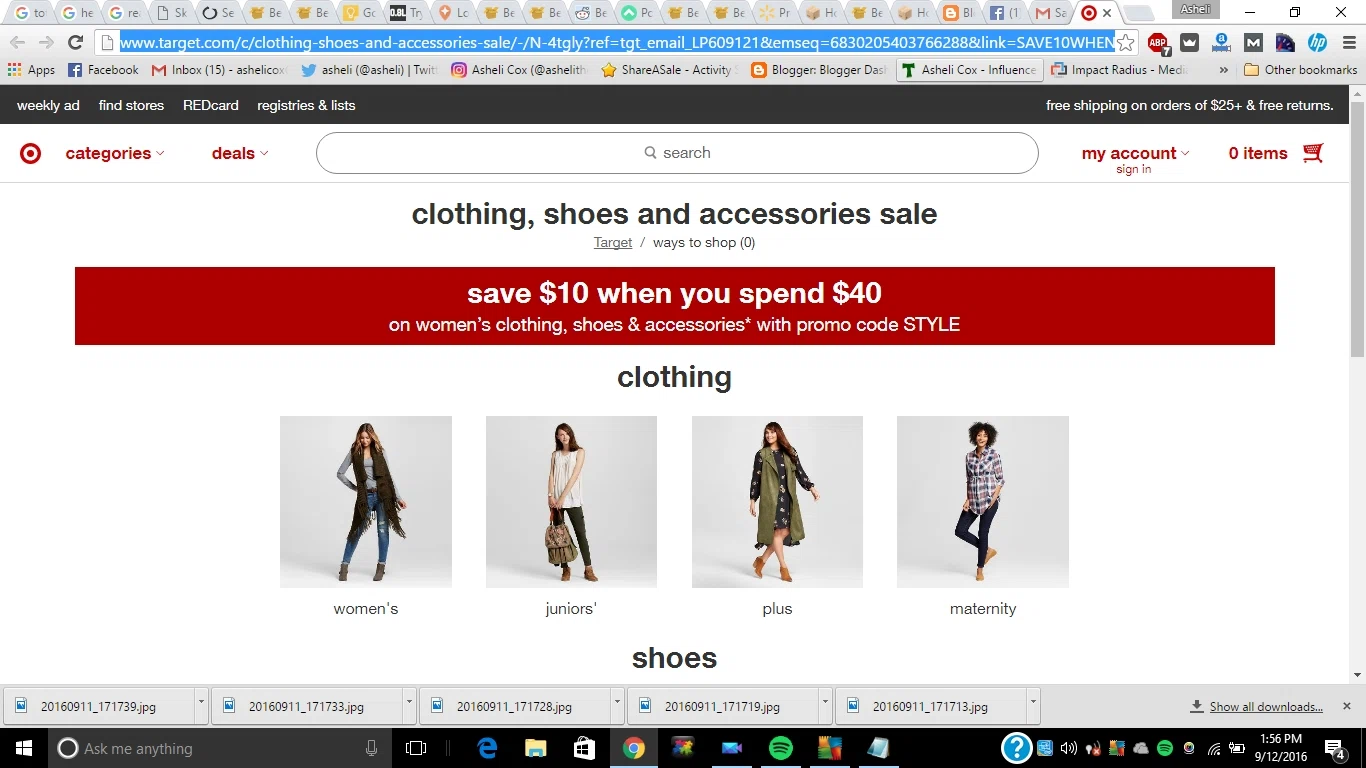Open the Adblock Plus extension icon
The width and height of the screenshot is (1366, 768).
point(1158,43)
